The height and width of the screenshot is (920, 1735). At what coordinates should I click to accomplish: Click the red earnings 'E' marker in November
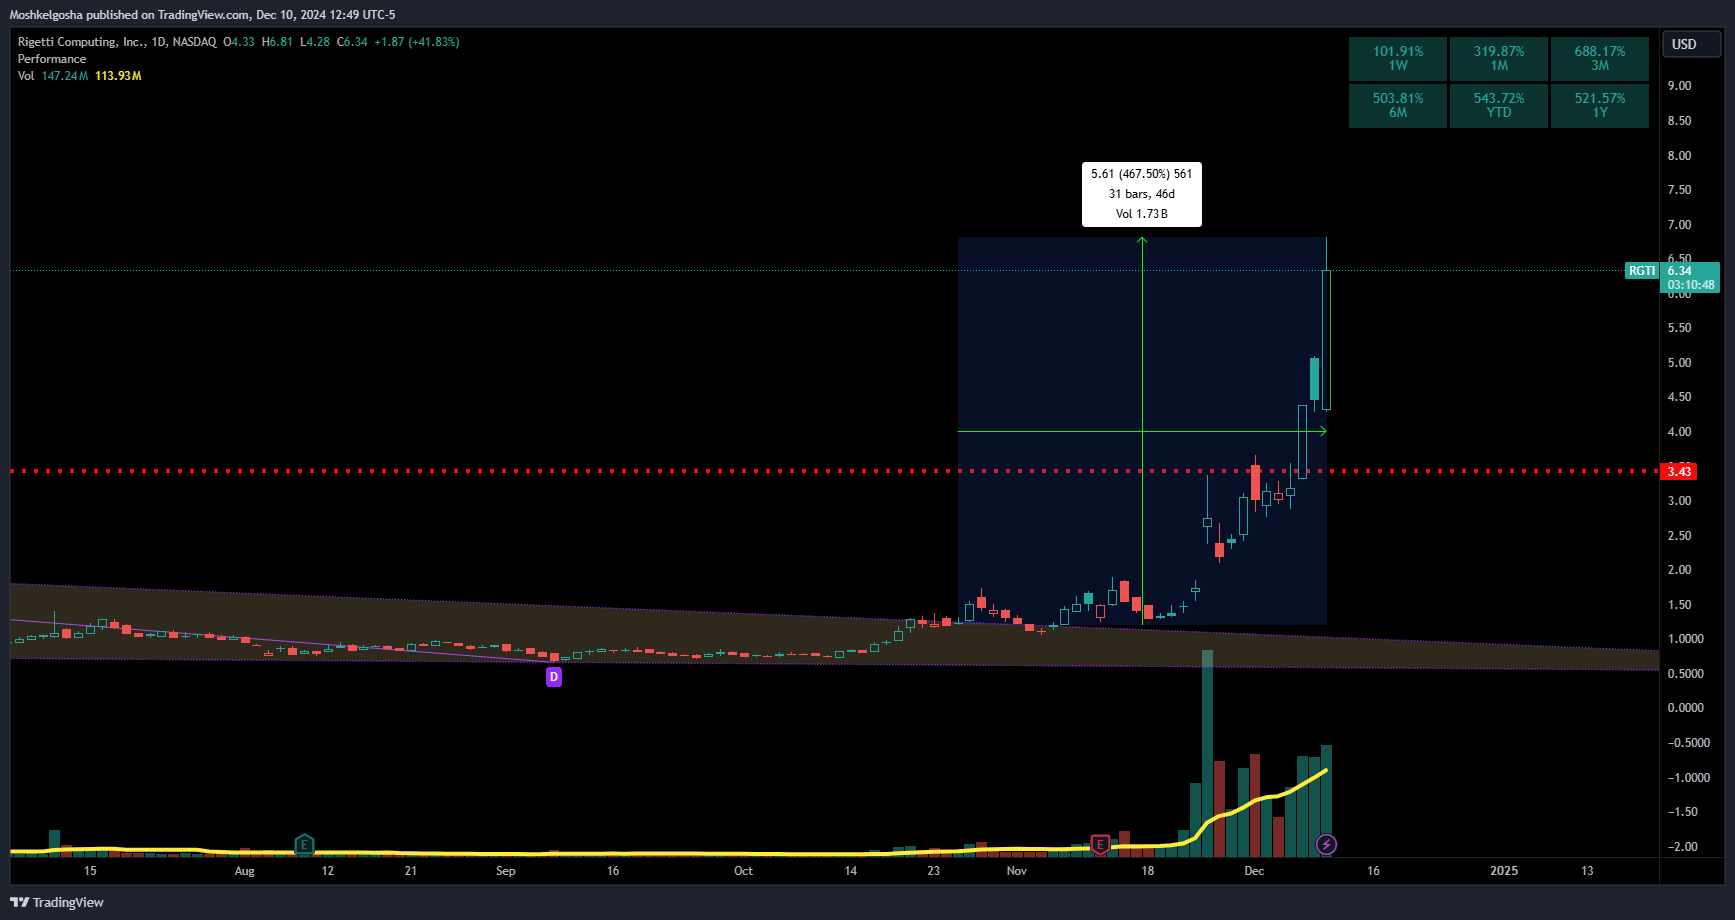coord(1100,845)
